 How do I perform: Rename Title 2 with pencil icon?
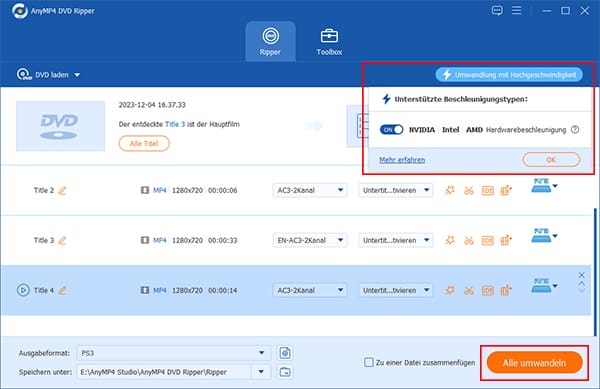point(62,190)
